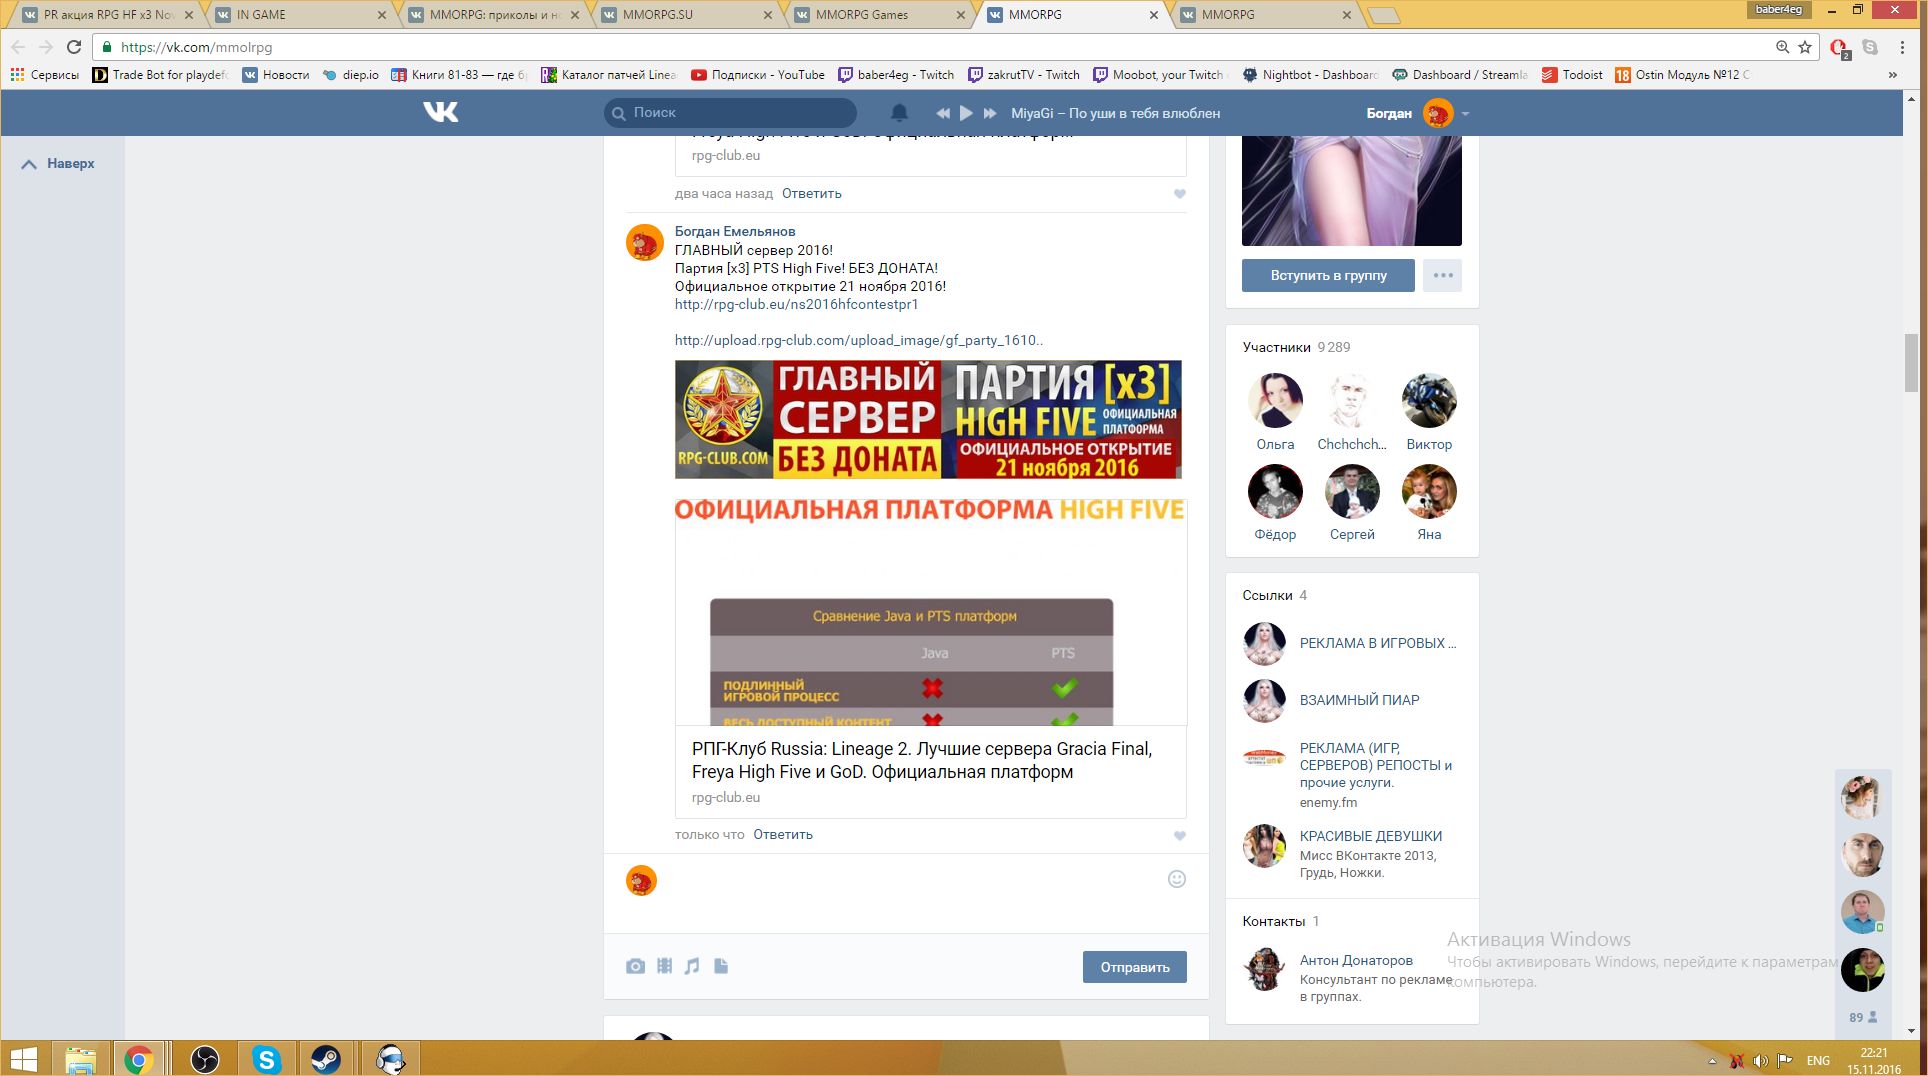This screenshot has height=1076, width=1928.
Task: Click the VK logo home icon
Action: [x=440, y=112]
